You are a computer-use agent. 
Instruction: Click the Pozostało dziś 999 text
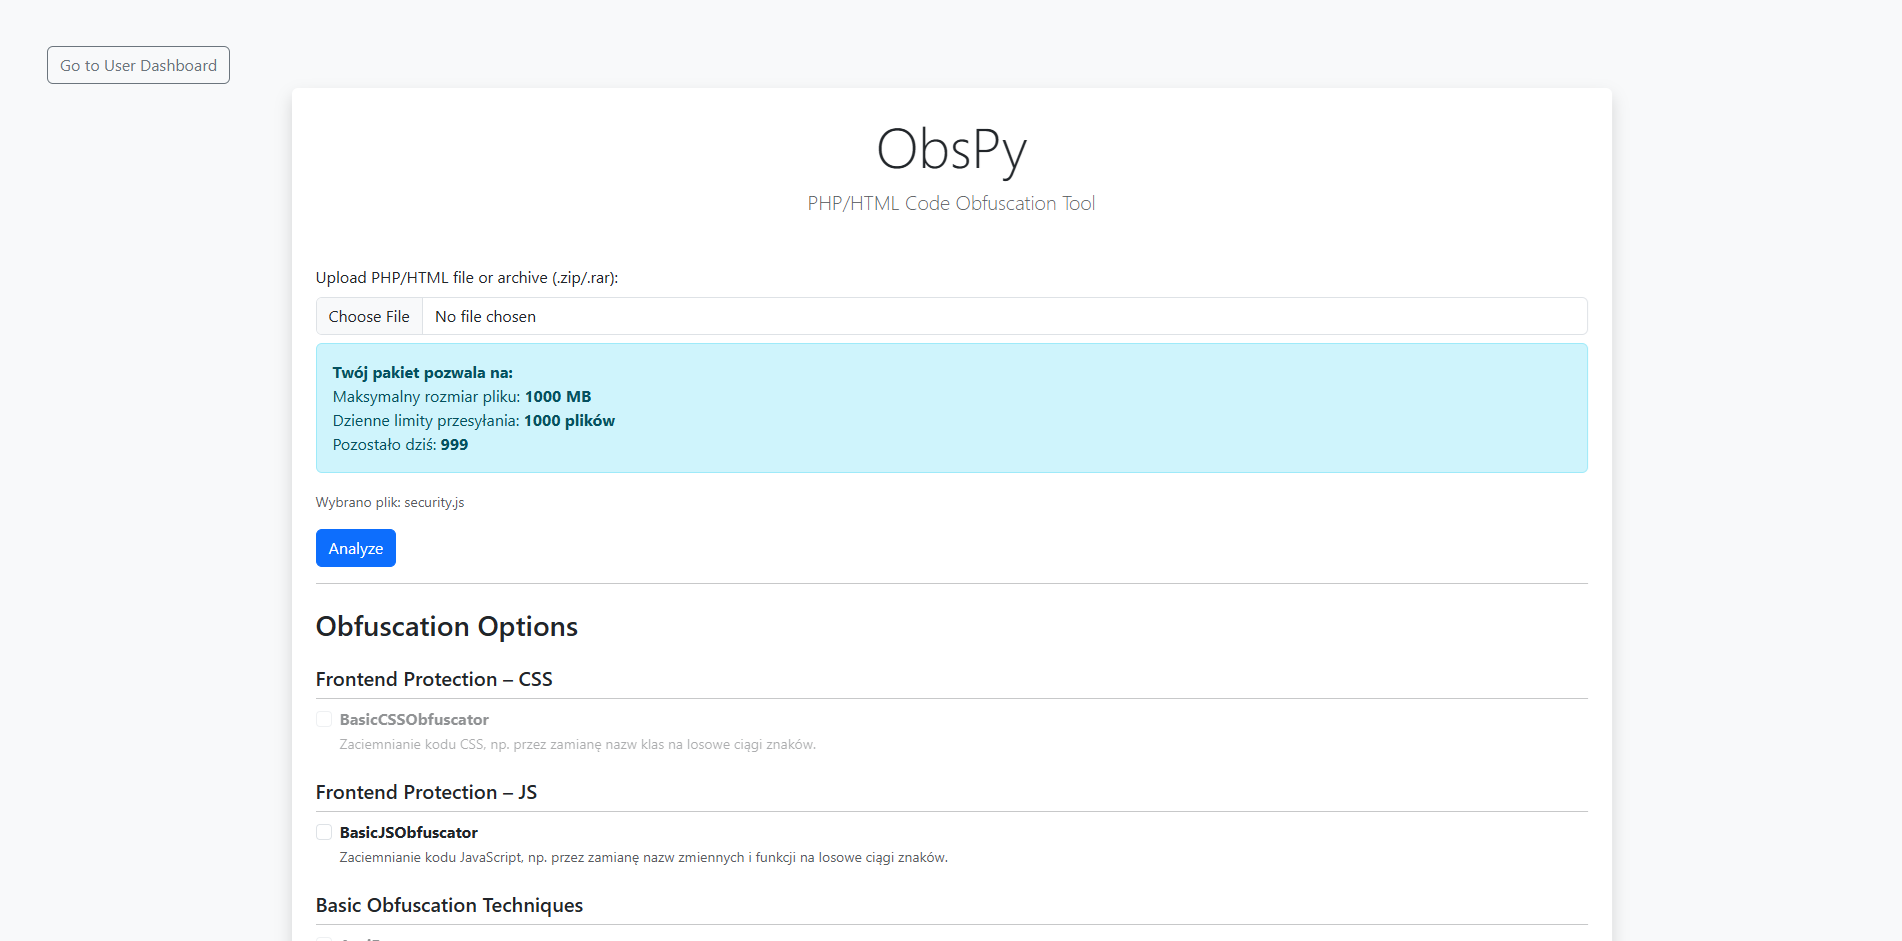coord(400,444)
